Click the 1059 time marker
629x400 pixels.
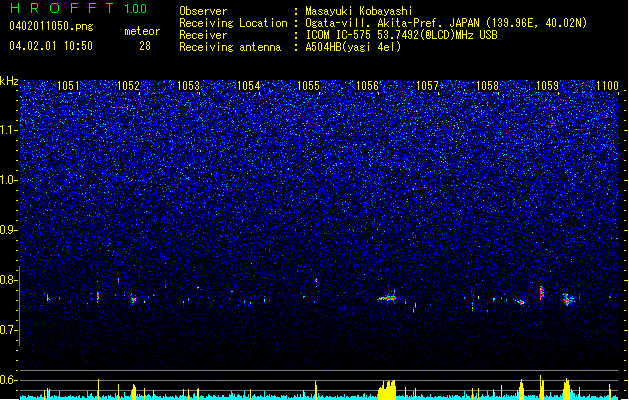tap(547, 86)
